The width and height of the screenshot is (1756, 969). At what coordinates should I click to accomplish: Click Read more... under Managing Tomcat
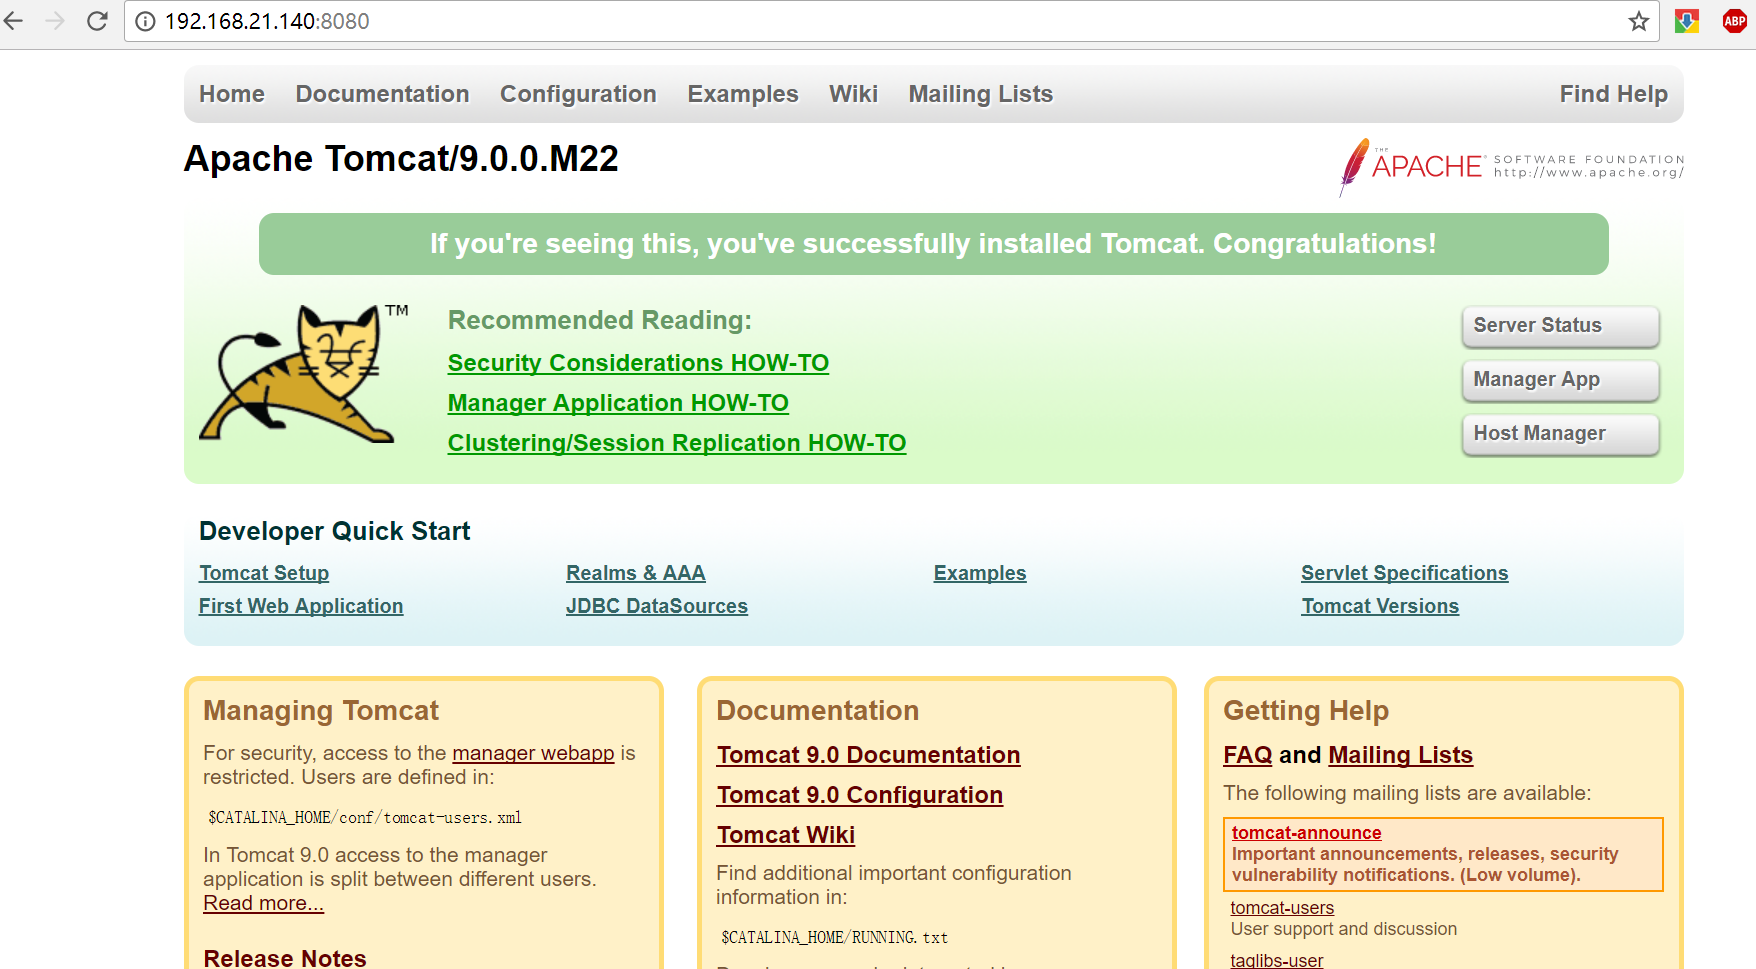point(263,903)
